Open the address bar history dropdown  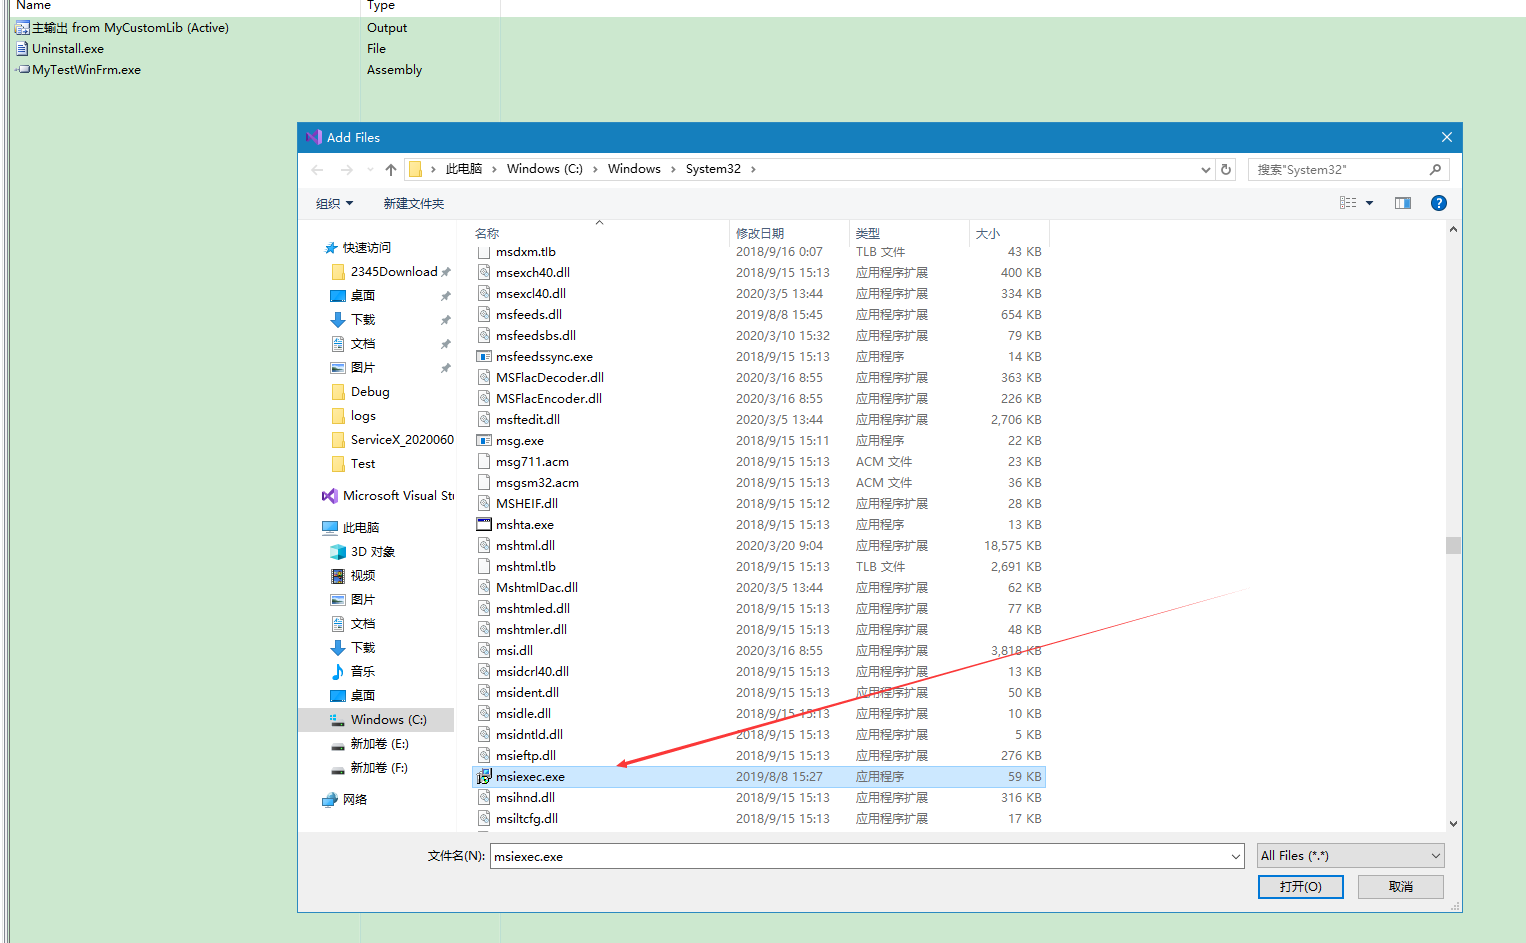(x=1204, y=169)
